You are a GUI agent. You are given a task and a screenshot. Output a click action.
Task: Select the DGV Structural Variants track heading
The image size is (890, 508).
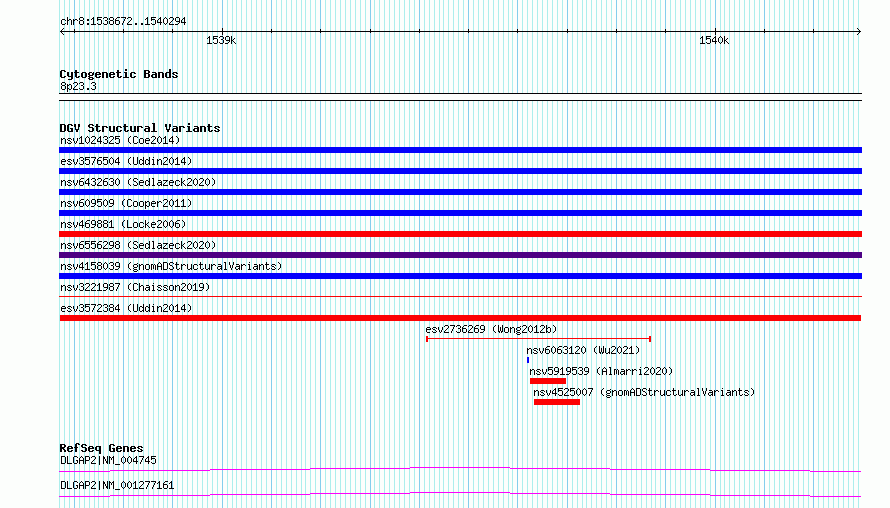[140, 128]
